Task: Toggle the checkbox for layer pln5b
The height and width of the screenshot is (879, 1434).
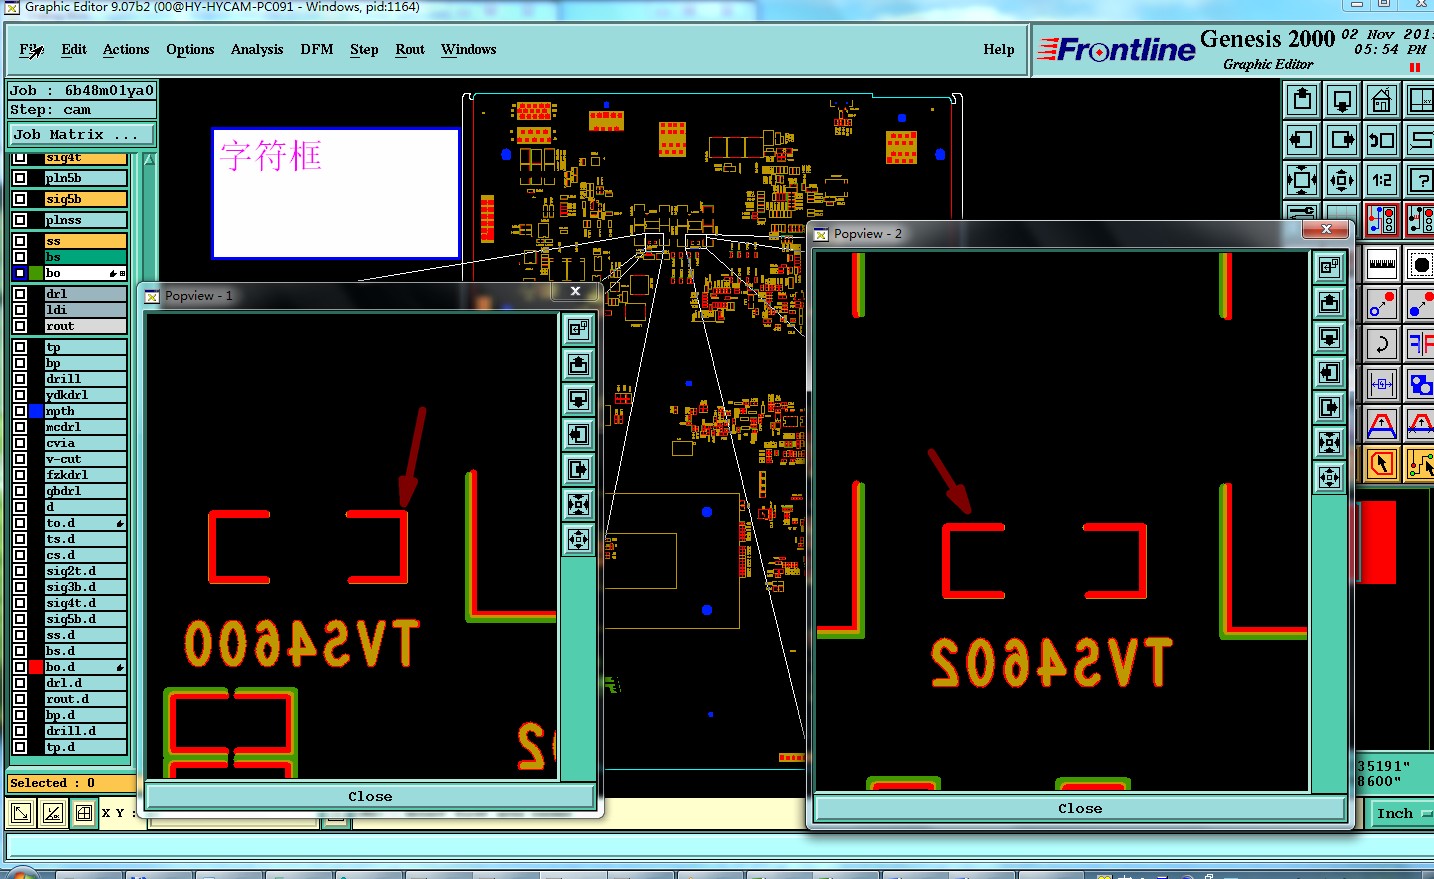Action: [20, 178]
